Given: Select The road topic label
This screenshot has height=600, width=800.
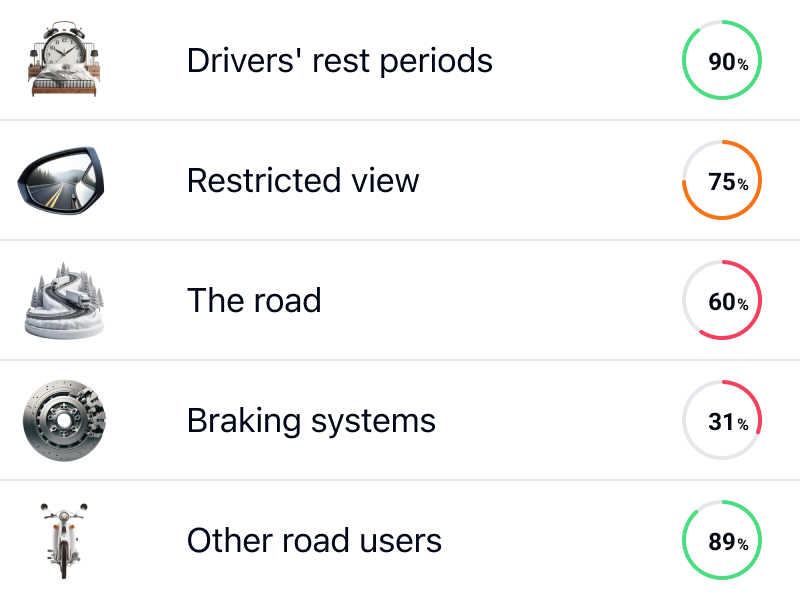Looking at the screenshot, I should click(254, 300).
